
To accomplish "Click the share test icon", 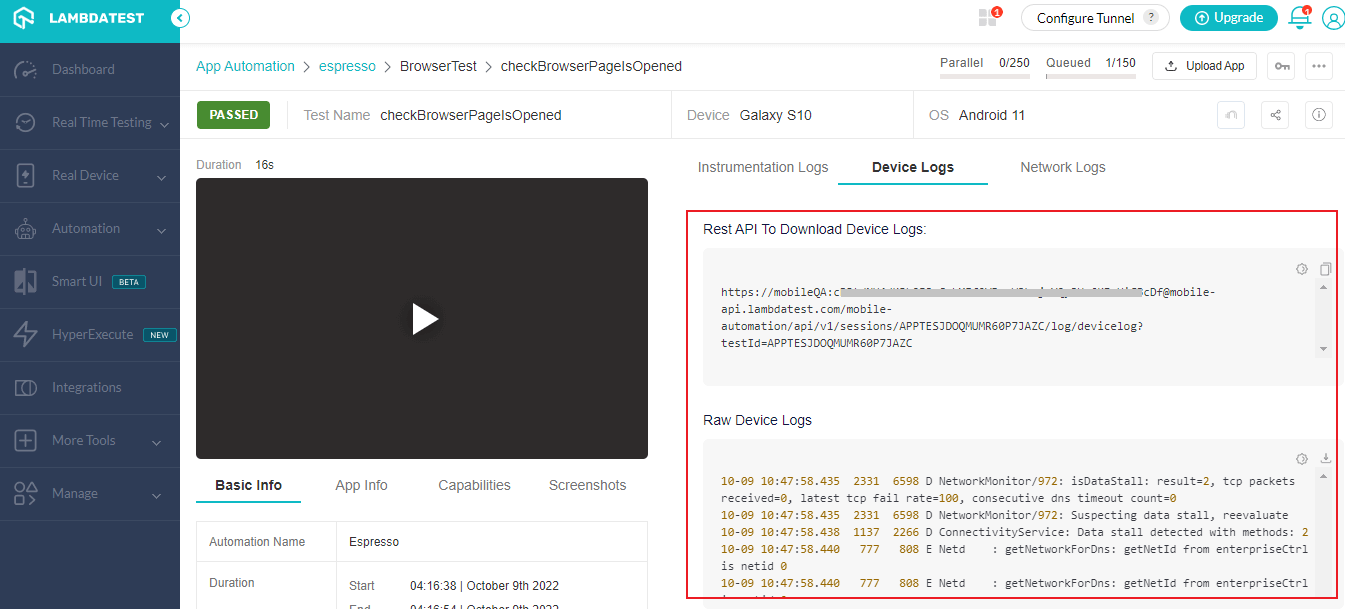I will point(1275,115).
